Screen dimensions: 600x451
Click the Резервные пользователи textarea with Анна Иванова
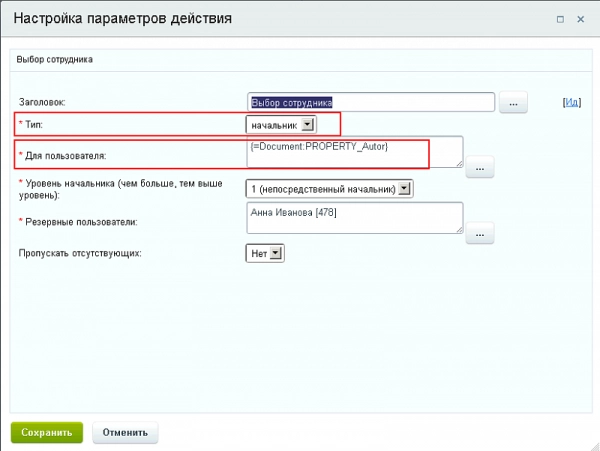(x=354, y=218)
